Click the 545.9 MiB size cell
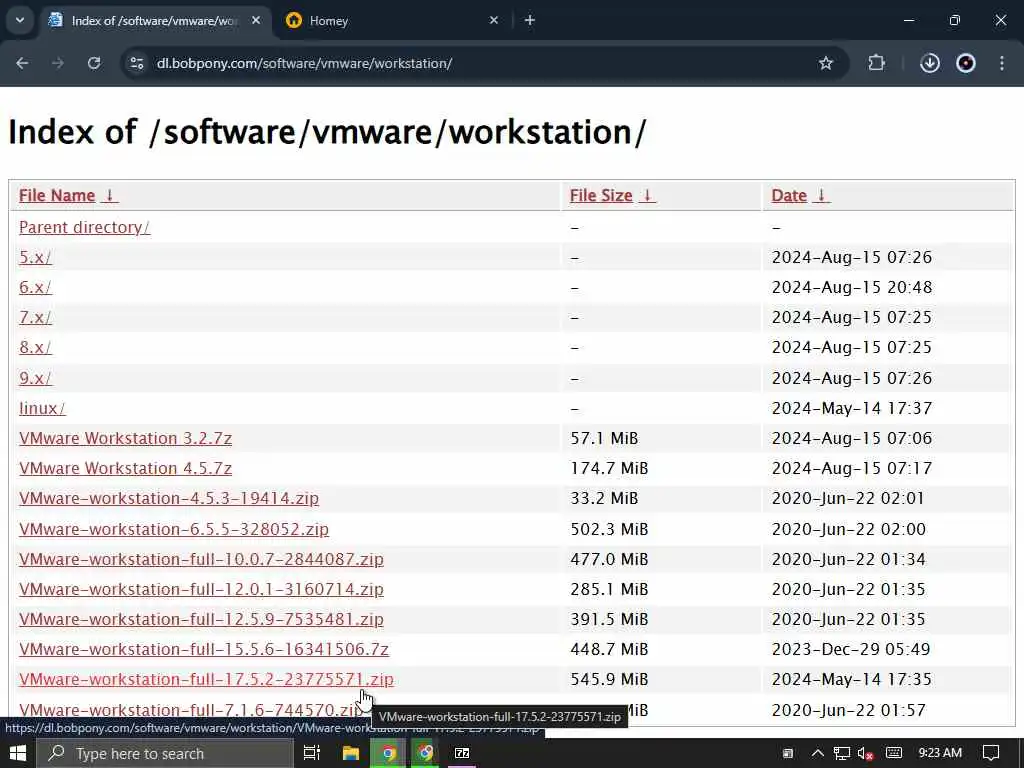This screenshot has height=768, width=1024. pyautogui.click(x=609, y=679)
